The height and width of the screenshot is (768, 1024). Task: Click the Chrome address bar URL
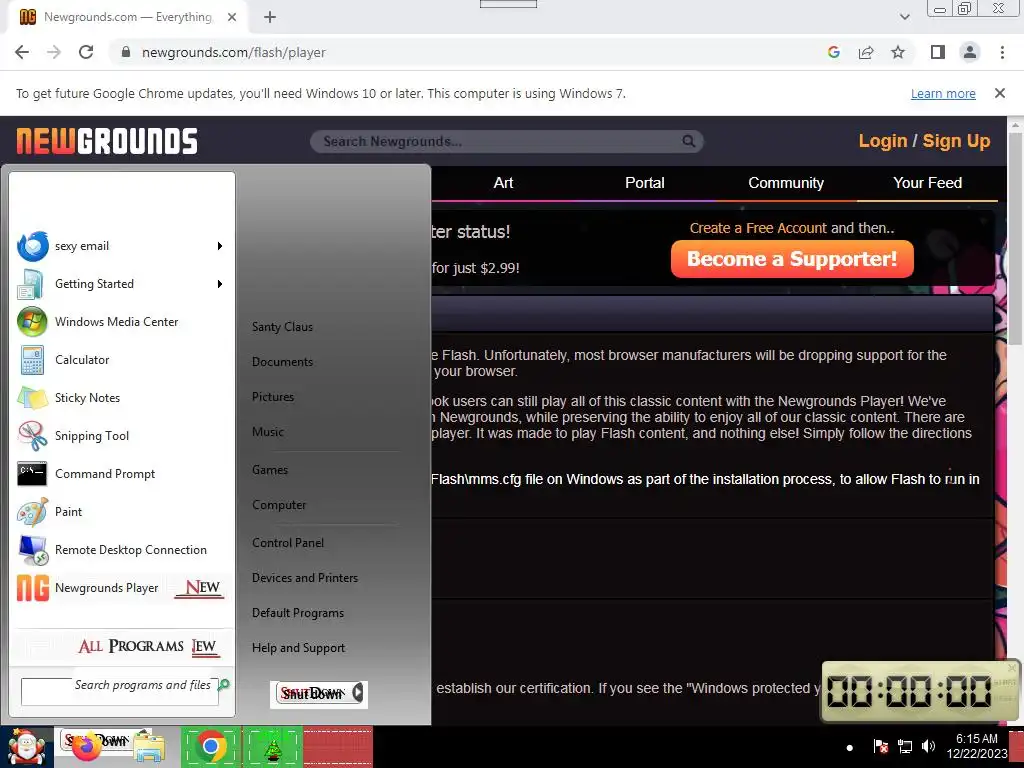click(x=234, y=52)
